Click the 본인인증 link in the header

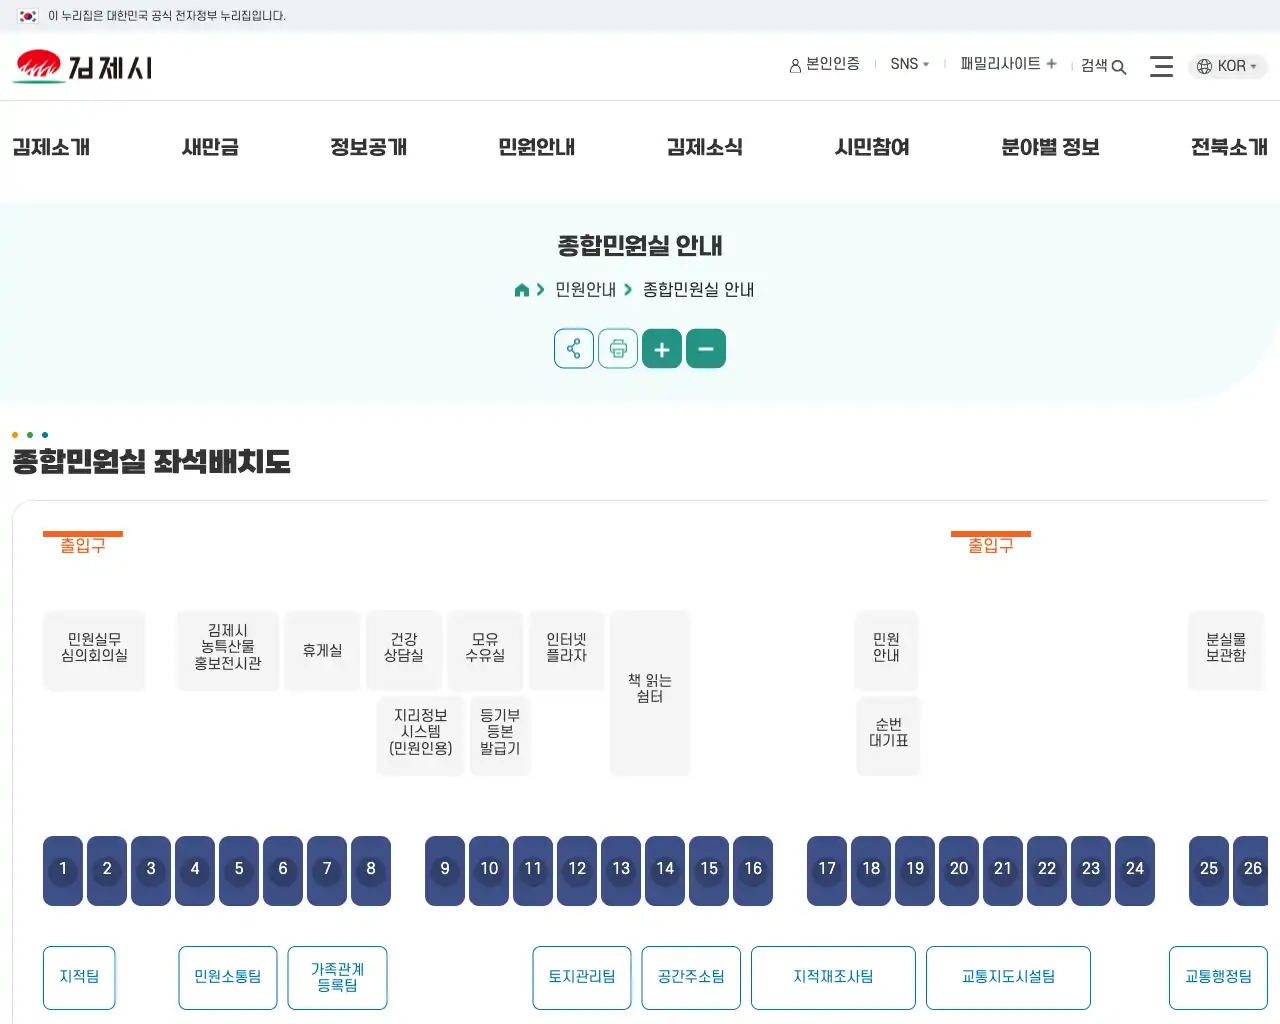point(824,64)
